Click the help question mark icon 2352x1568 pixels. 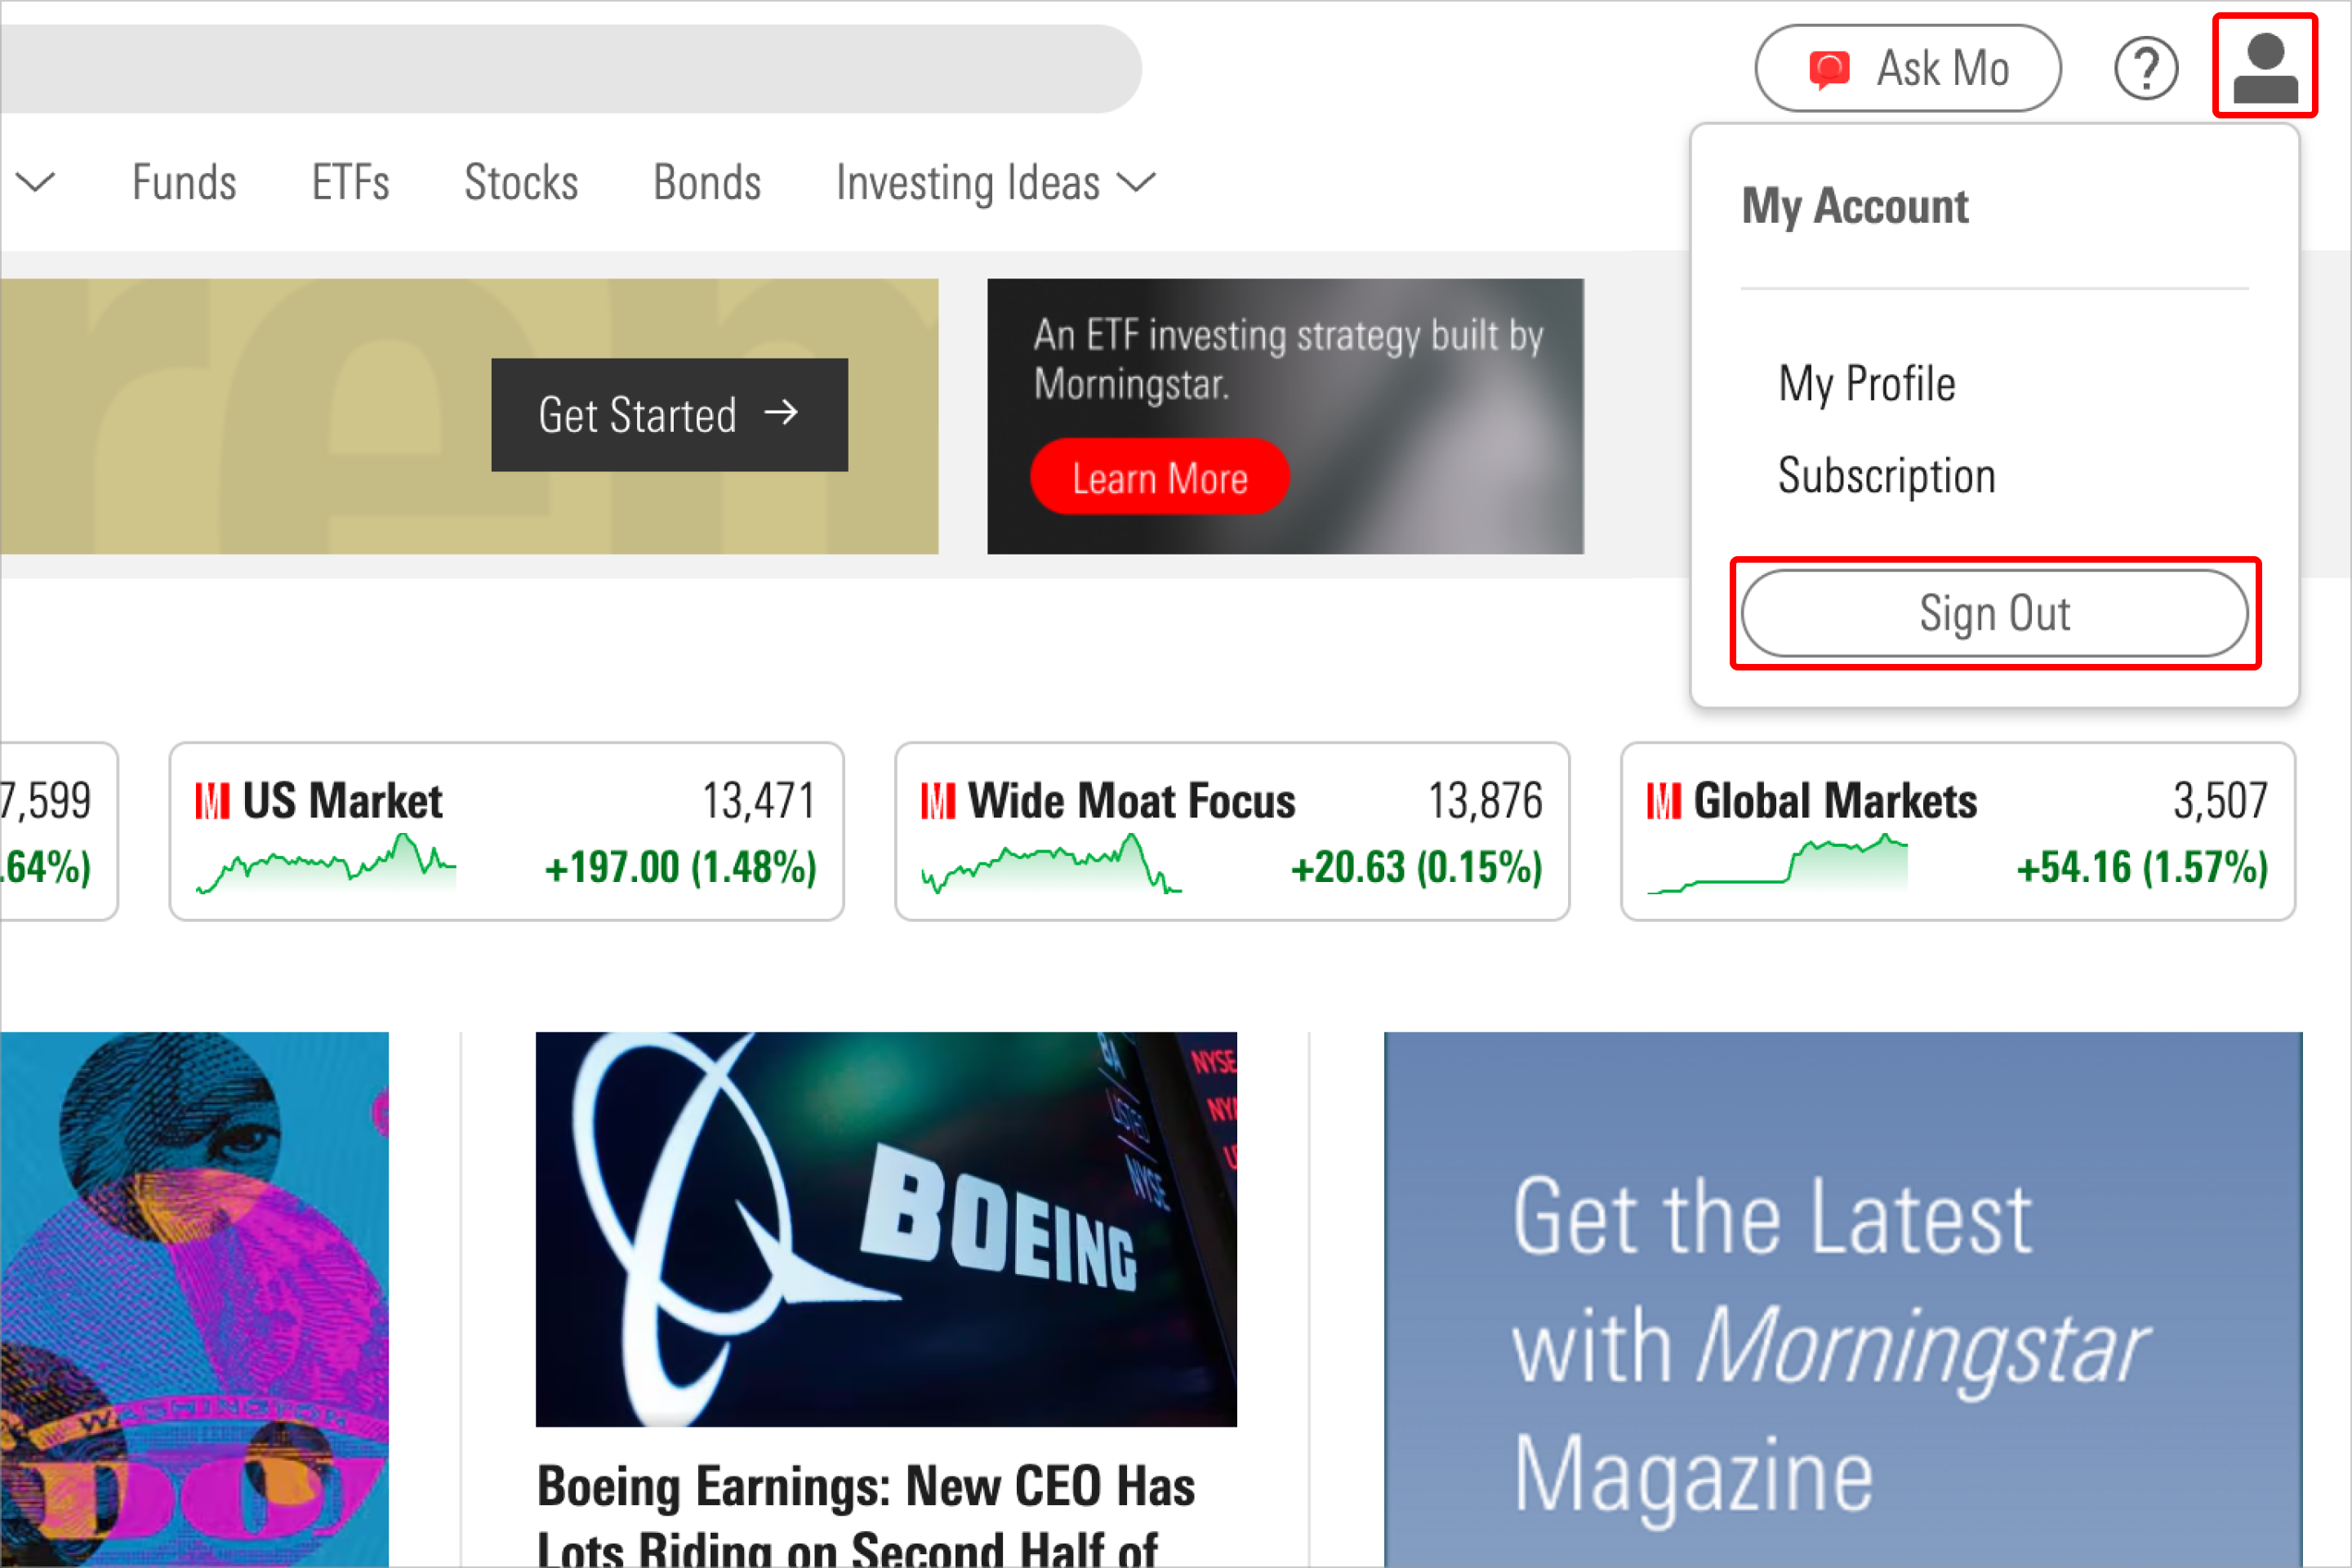coord(2142,70)
